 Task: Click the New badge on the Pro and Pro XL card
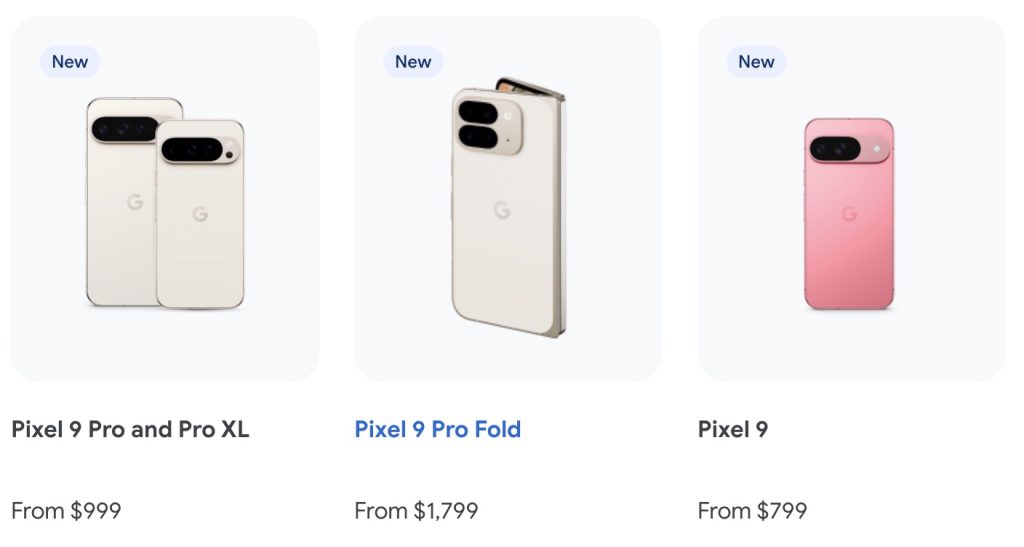pyautogui.click(x=70, y=62)
